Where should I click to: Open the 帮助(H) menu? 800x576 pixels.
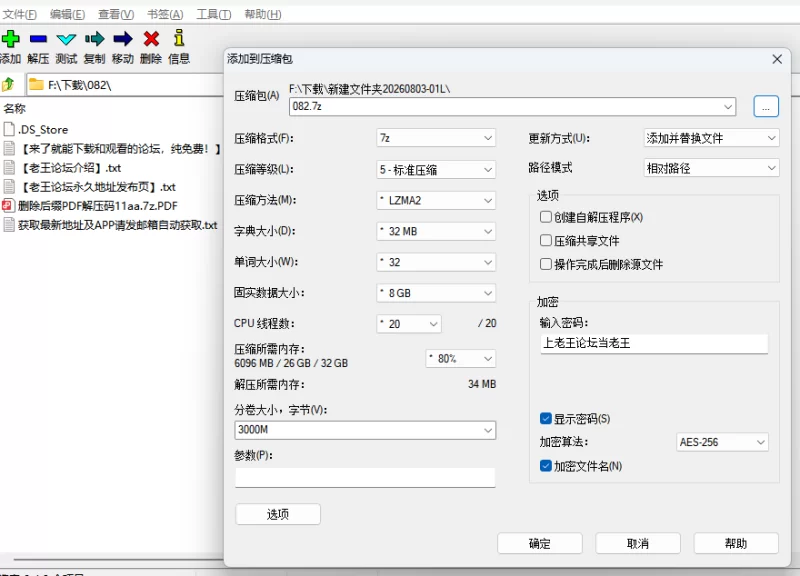click(262, 14)
